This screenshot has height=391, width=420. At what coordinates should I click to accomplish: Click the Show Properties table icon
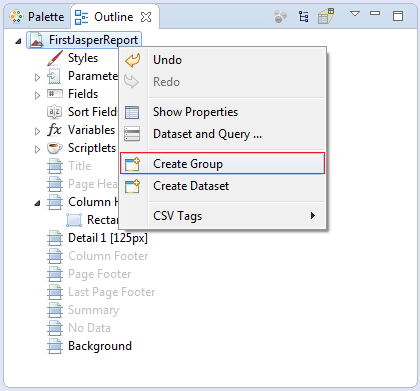point(132,112)
